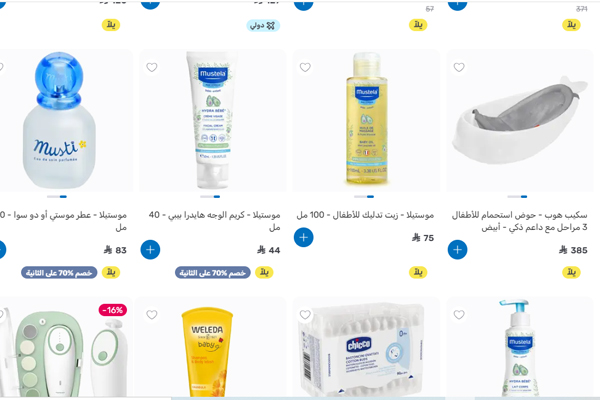Open the Musti perfume bottle image
This screenshot has height=400, width=600.
tap(59, 120)
